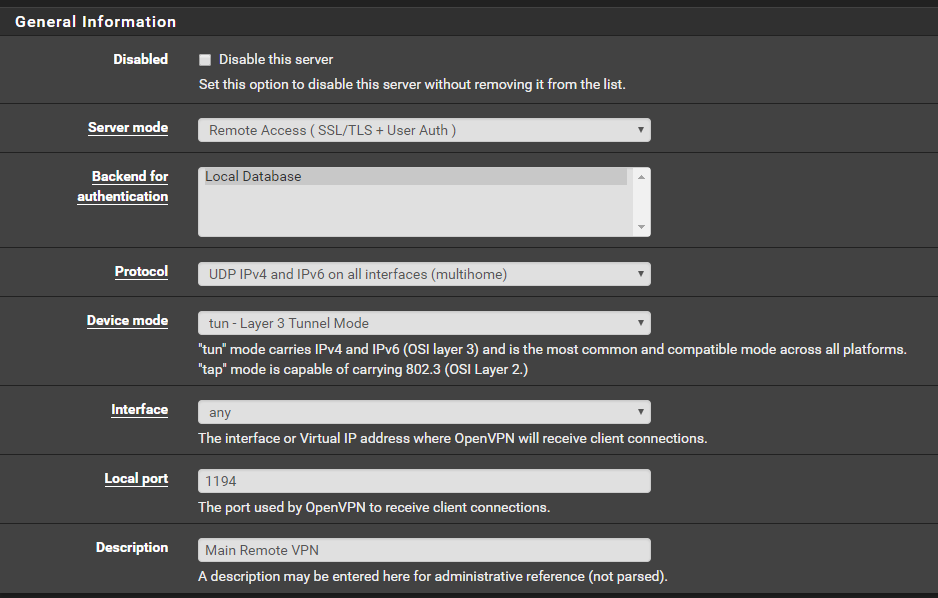Expand the Interface dropdown set to any

click(x=424, y=412)
